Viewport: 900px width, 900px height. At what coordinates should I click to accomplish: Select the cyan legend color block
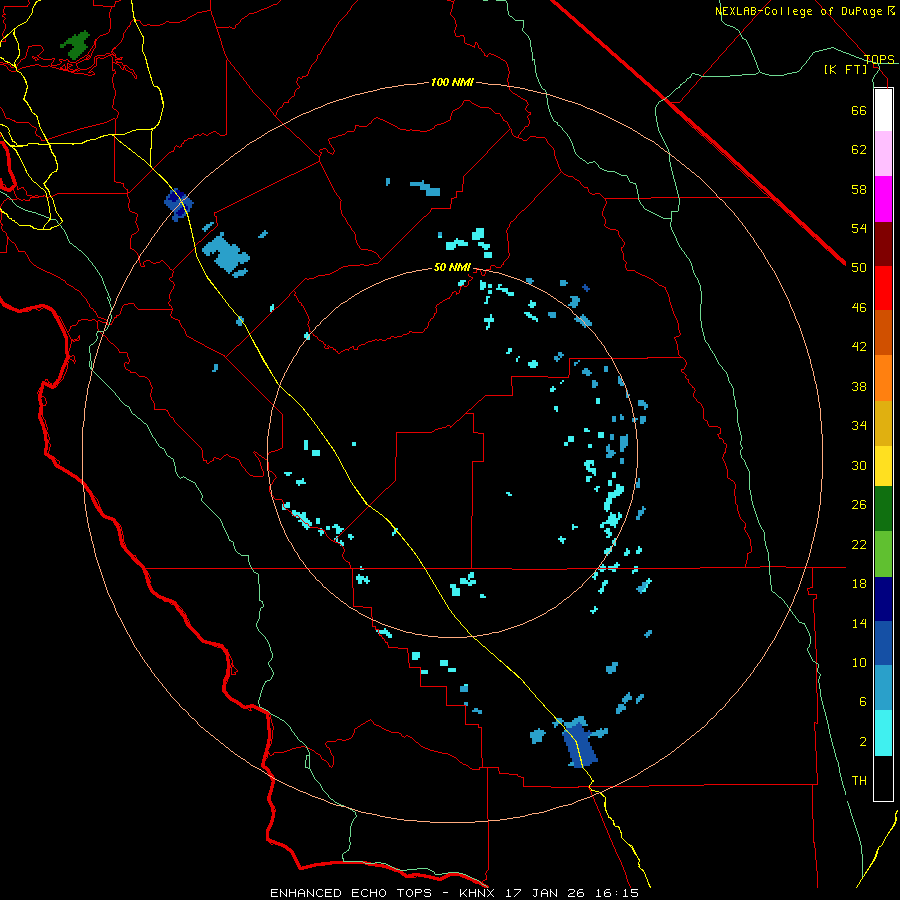click(x=883, y=733)
